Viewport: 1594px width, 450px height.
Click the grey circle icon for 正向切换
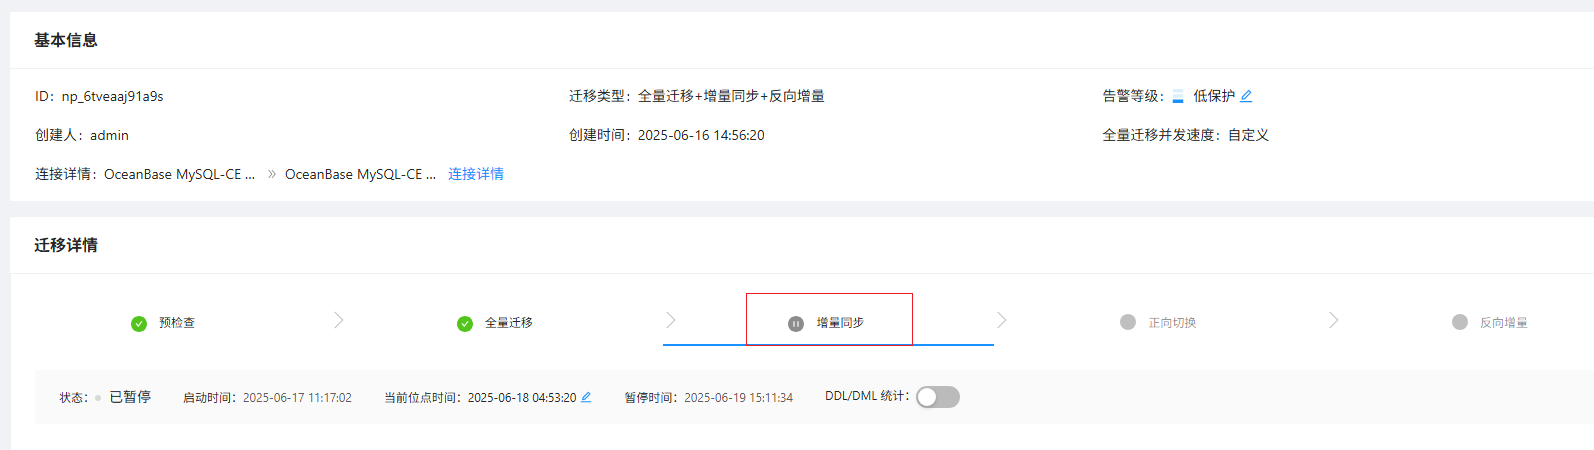(1128, 322)
